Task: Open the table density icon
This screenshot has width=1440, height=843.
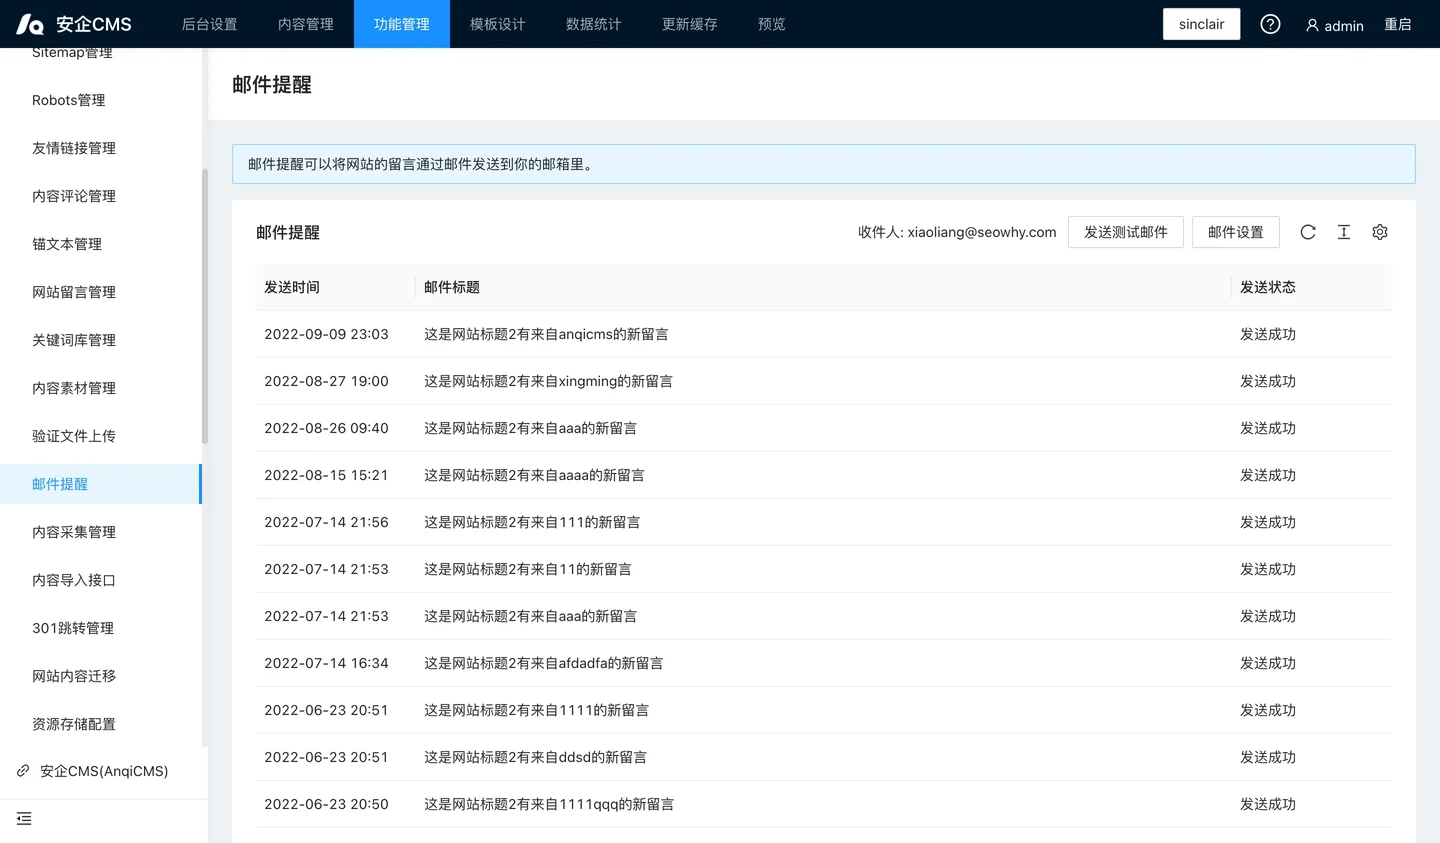Action: 1344,232
